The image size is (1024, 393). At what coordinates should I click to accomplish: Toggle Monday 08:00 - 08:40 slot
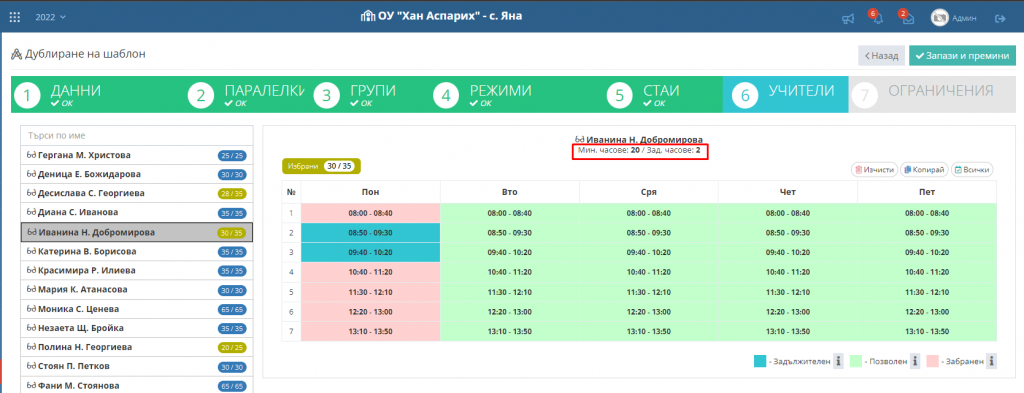point(370,213)
